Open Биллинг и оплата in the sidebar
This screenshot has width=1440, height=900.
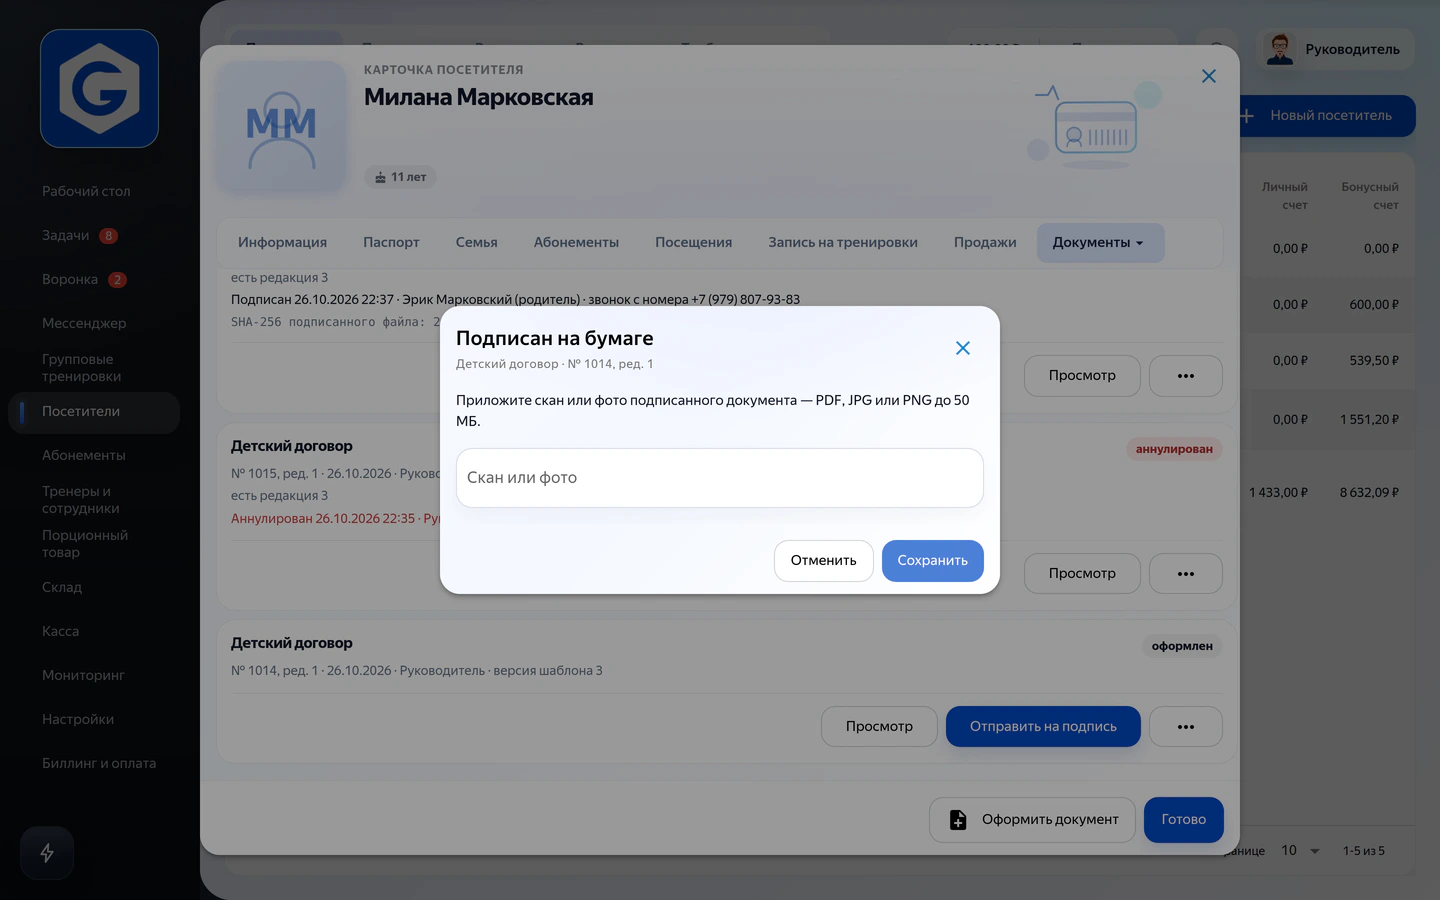(99, 764)
